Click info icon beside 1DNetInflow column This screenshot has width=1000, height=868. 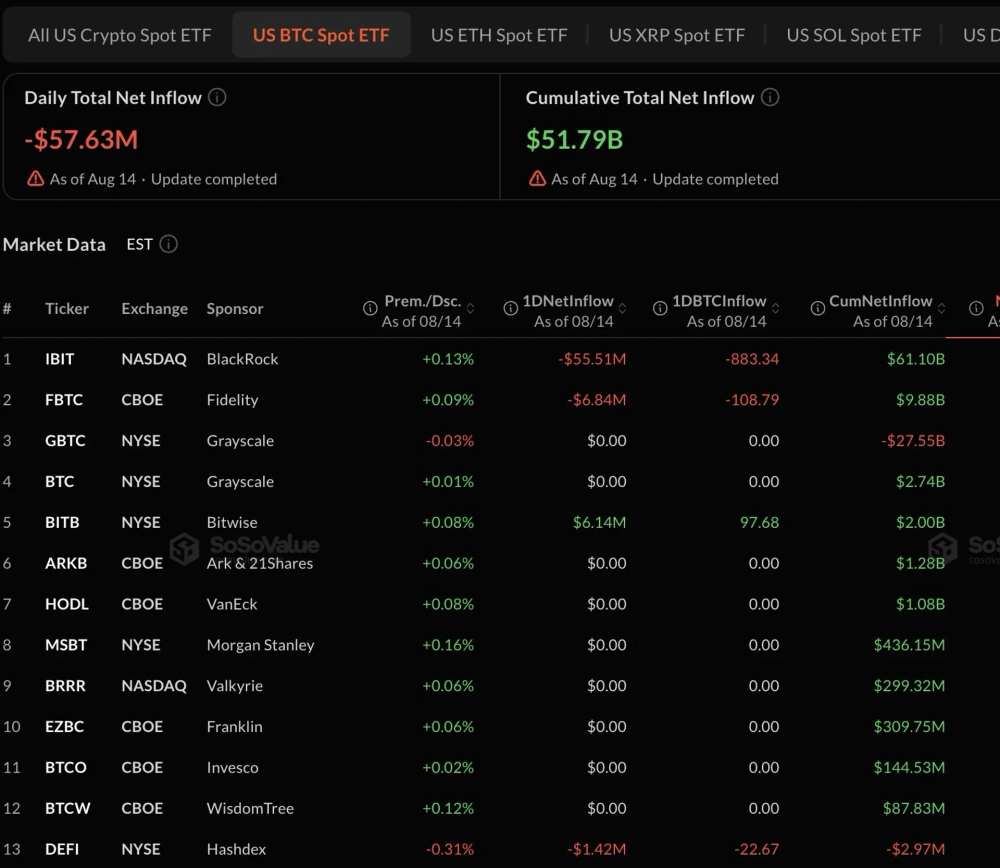coord(510,309)
